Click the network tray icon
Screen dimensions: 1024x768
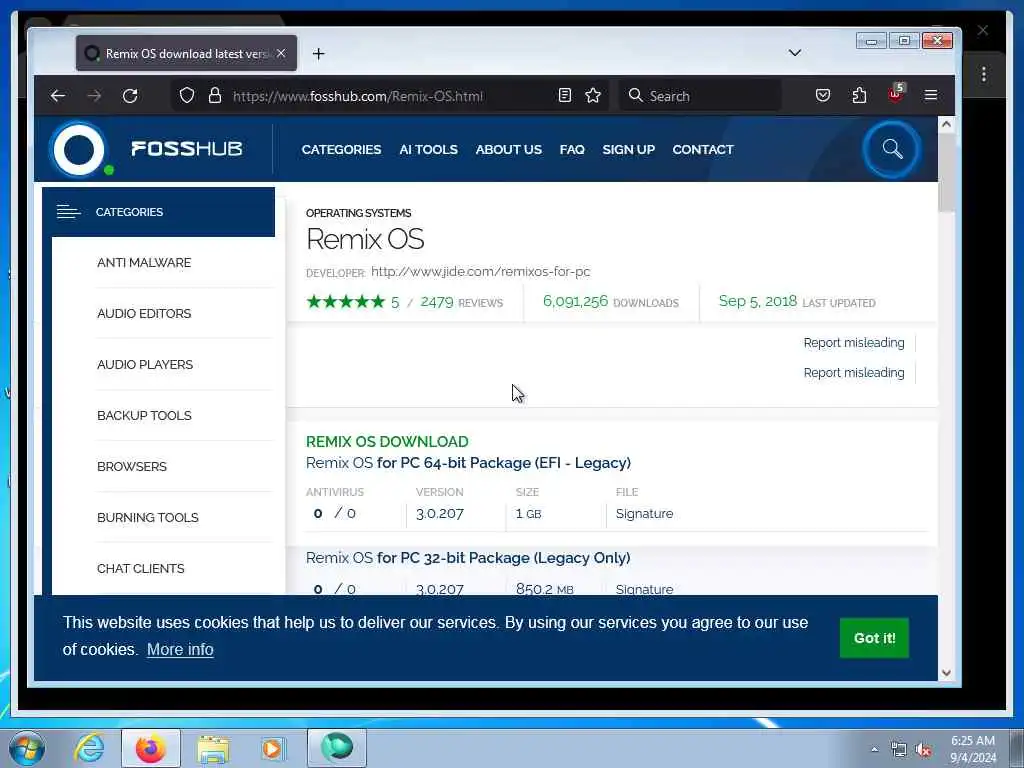point(899,750)
